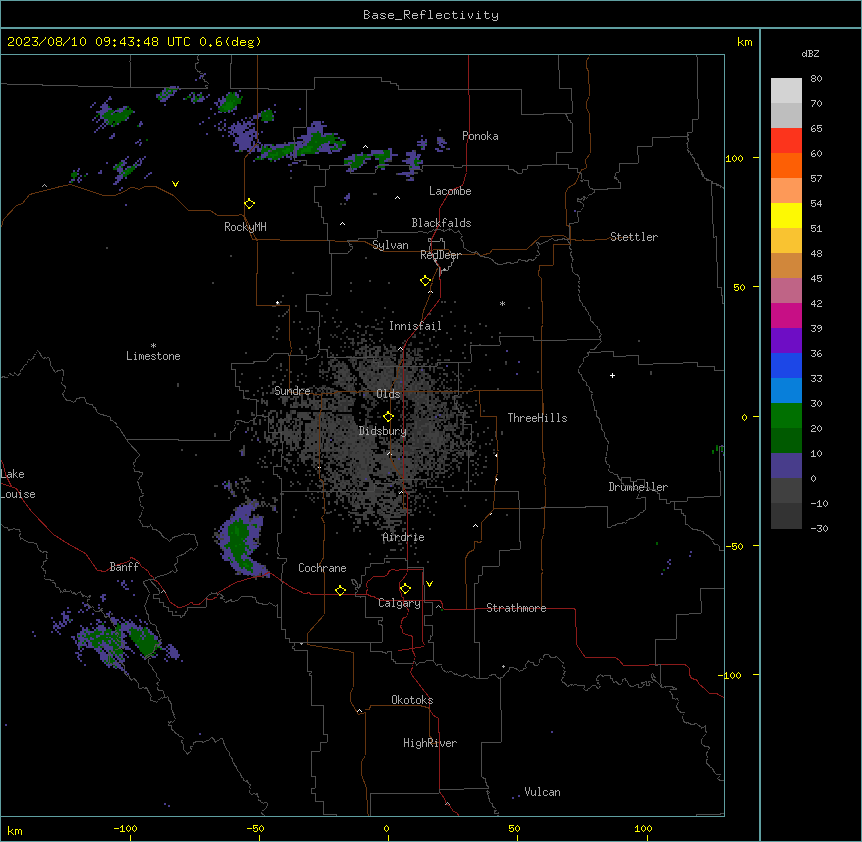Click the dBZ legend heading
The height and width of the screenshot is (842, 862).
[810, 53]
